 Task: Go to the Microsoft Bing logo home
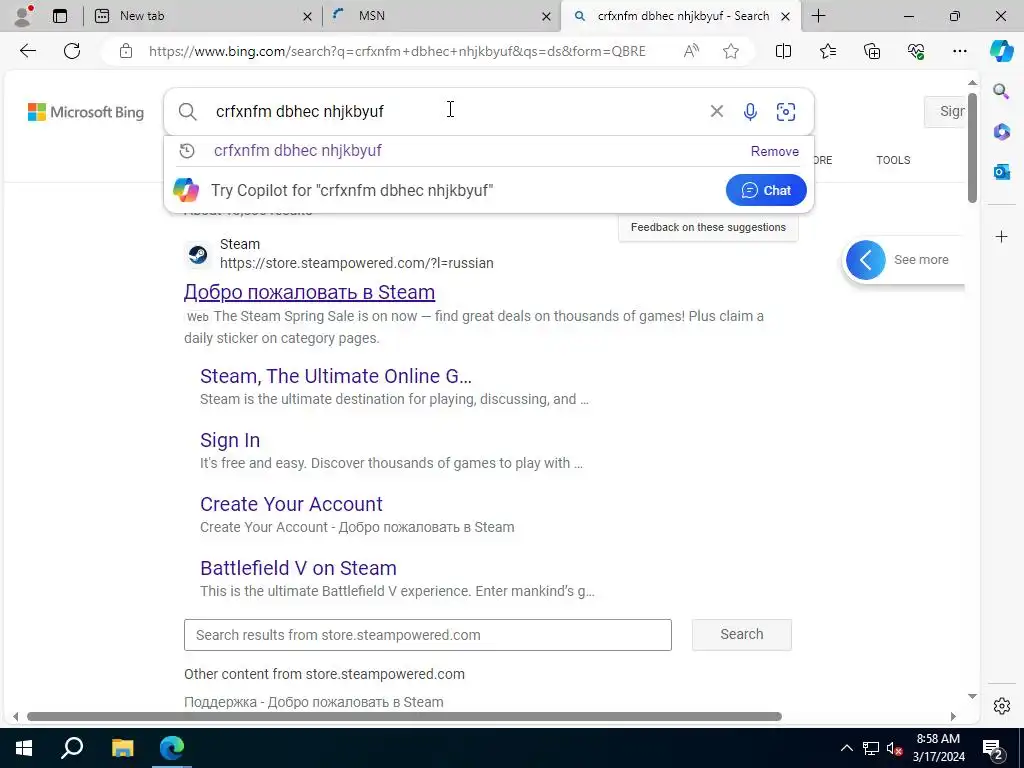(86, 112)
